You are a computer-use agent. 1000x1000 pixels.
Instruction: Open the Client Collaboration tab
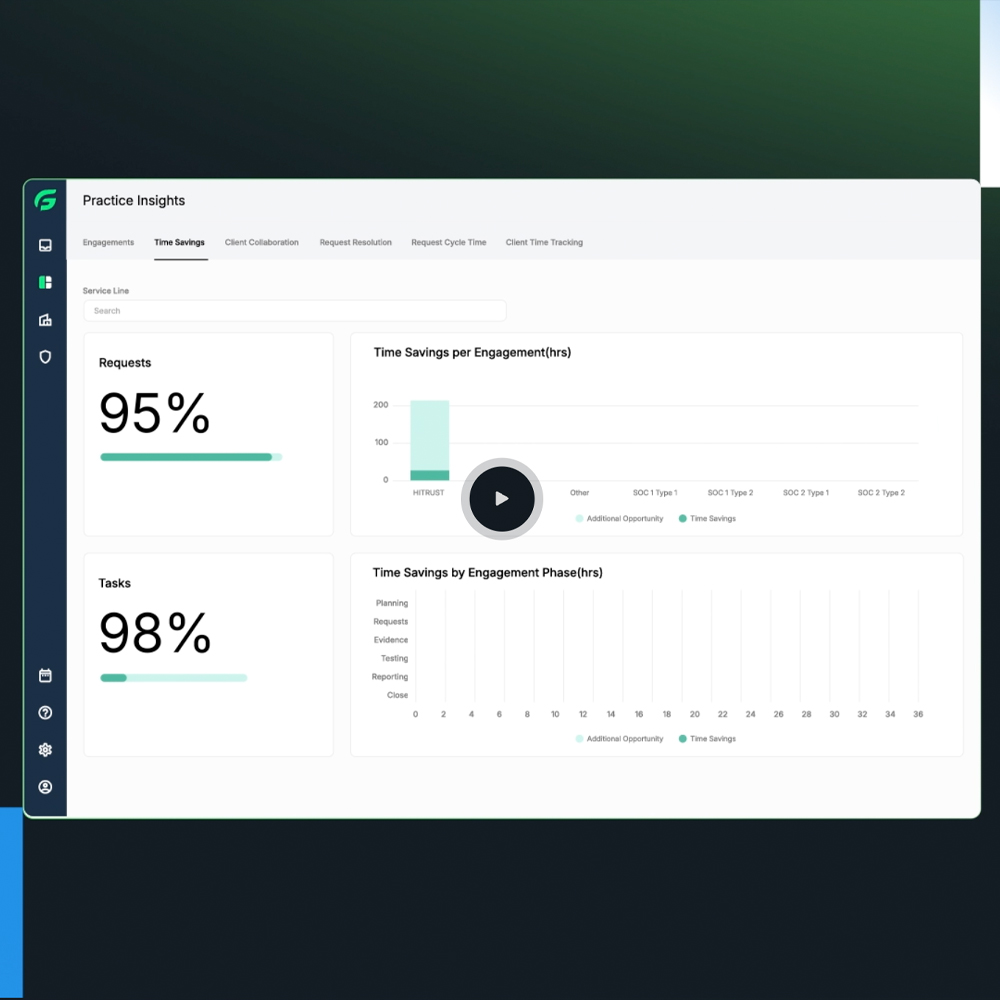pyautogui.click(x=261, y=242)
